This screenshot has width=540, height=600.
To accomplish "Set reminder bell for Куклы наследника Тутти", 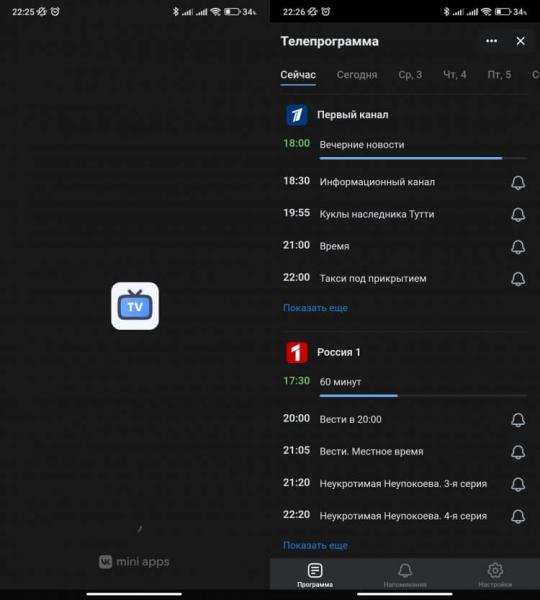I will [x=518, y=215].
